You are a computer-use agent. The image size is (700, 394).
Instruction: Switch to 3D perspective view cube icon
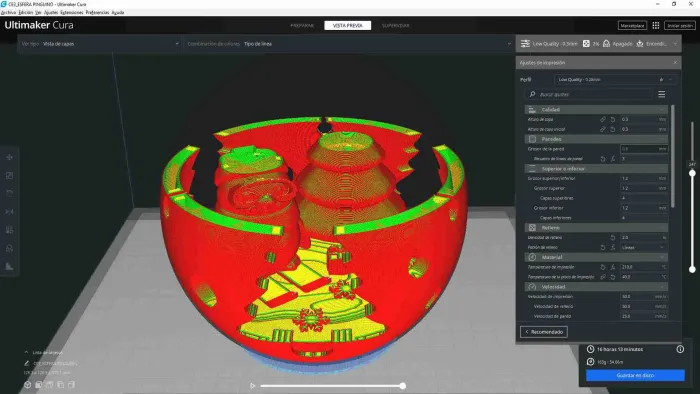click(28, 385)
